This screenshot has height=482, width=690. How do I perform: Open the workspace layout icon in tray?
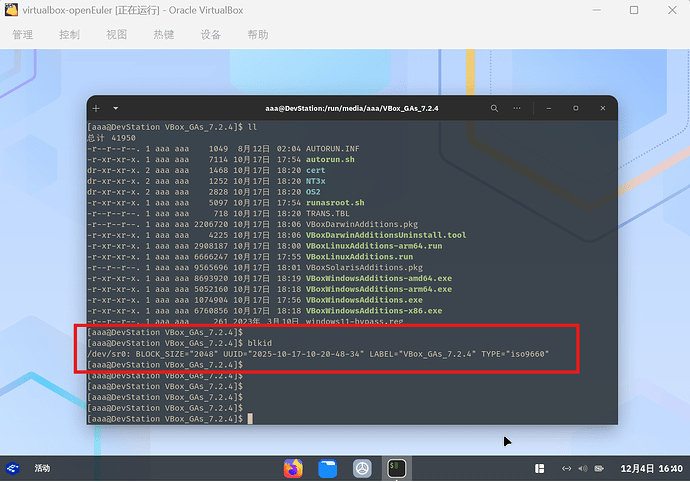540,467
